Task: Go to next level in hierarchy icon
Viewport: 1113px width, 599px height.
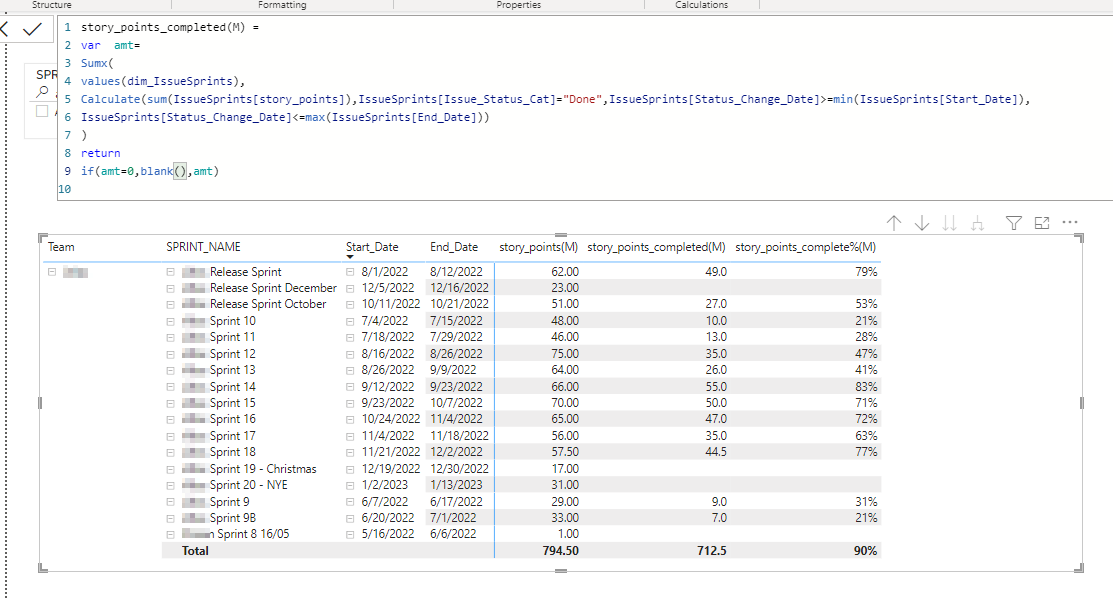Action: click(x=949, y=224)
